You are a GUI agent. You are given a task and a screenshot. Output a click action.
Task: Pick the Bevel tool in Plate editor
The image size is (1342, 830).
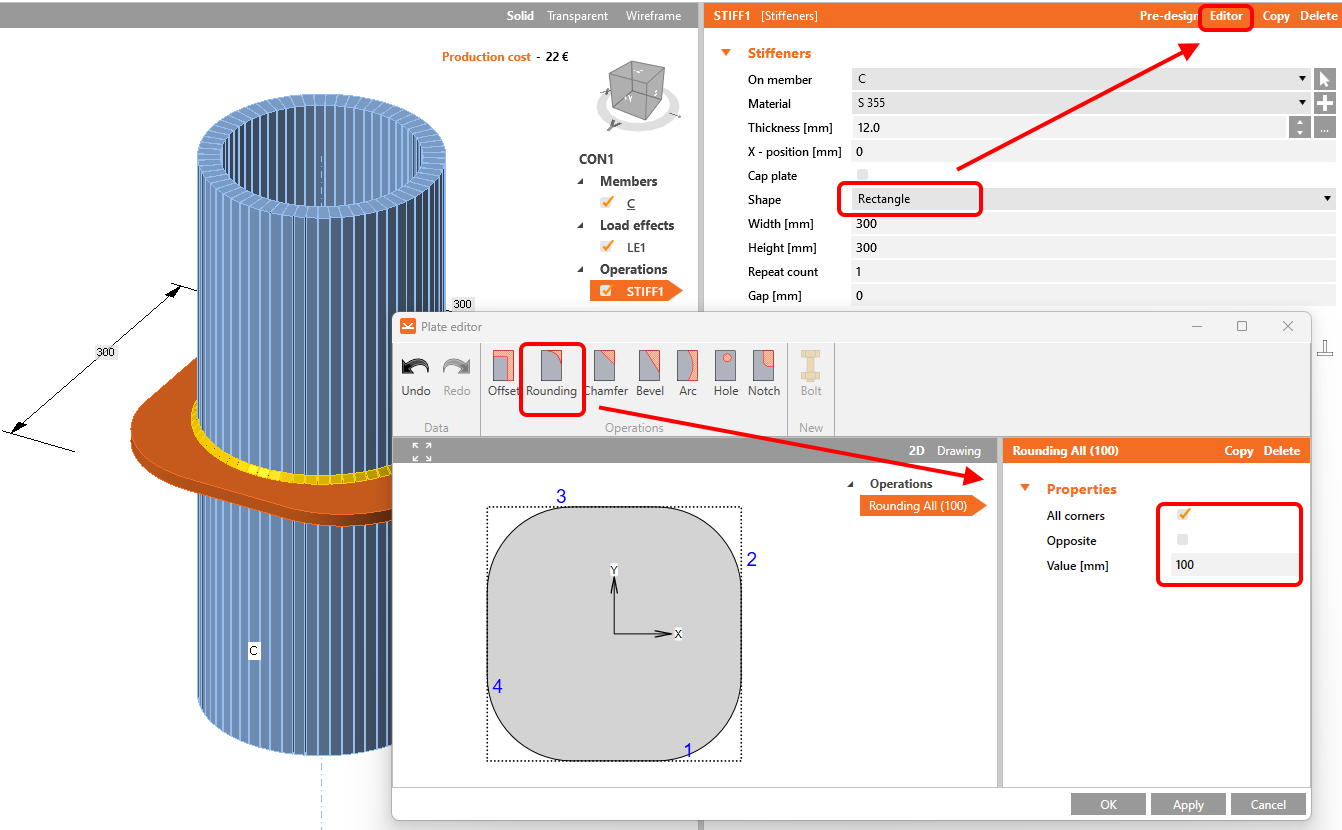point(649,366)
